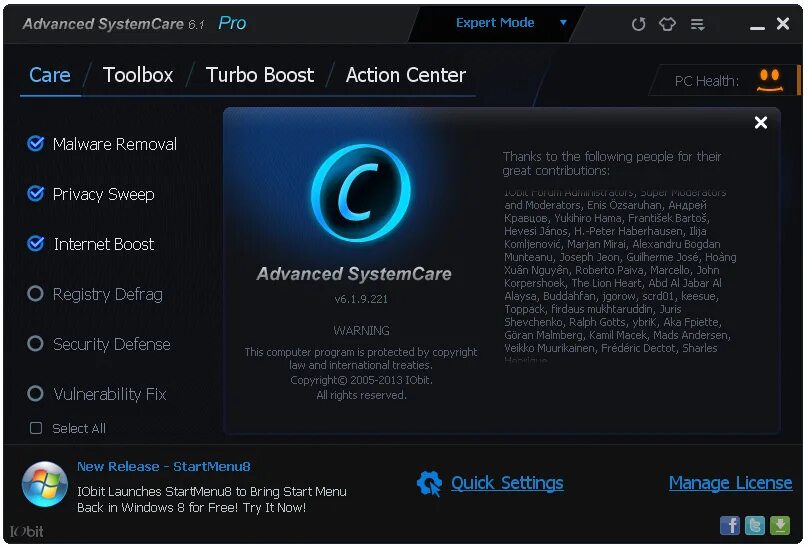Open Quick Settings link
The image size is (808, 550).
[x=507, y=483]
